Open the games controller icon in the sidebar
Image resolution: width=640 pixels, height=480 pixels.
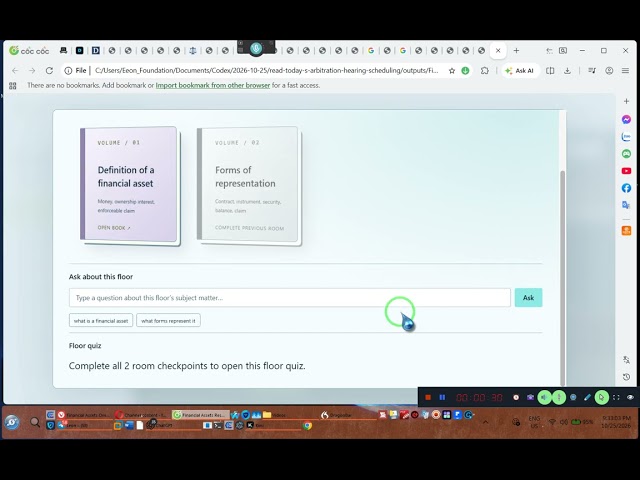(x=626, y=153)
